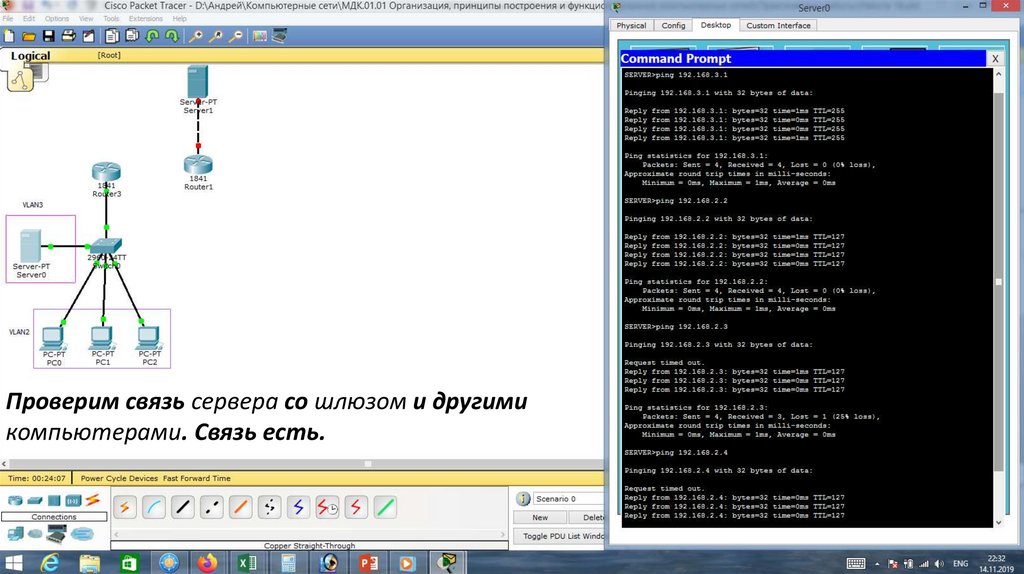Select the Hubs device category
Viewport: 1024px width, 574px height.
coord(54,501)
